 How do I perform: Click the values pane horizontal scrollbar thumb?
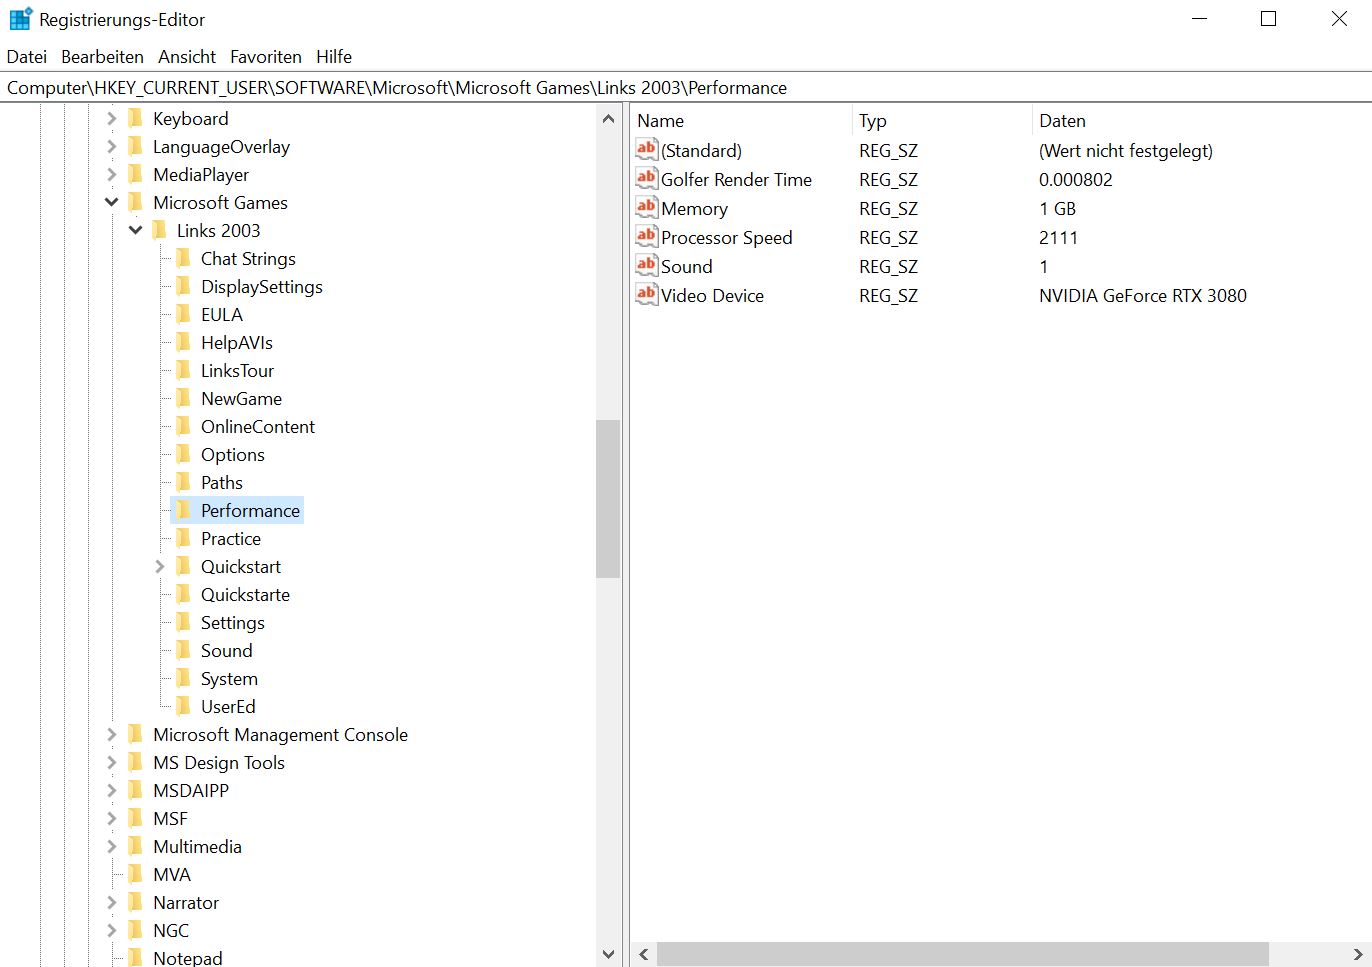963,954
